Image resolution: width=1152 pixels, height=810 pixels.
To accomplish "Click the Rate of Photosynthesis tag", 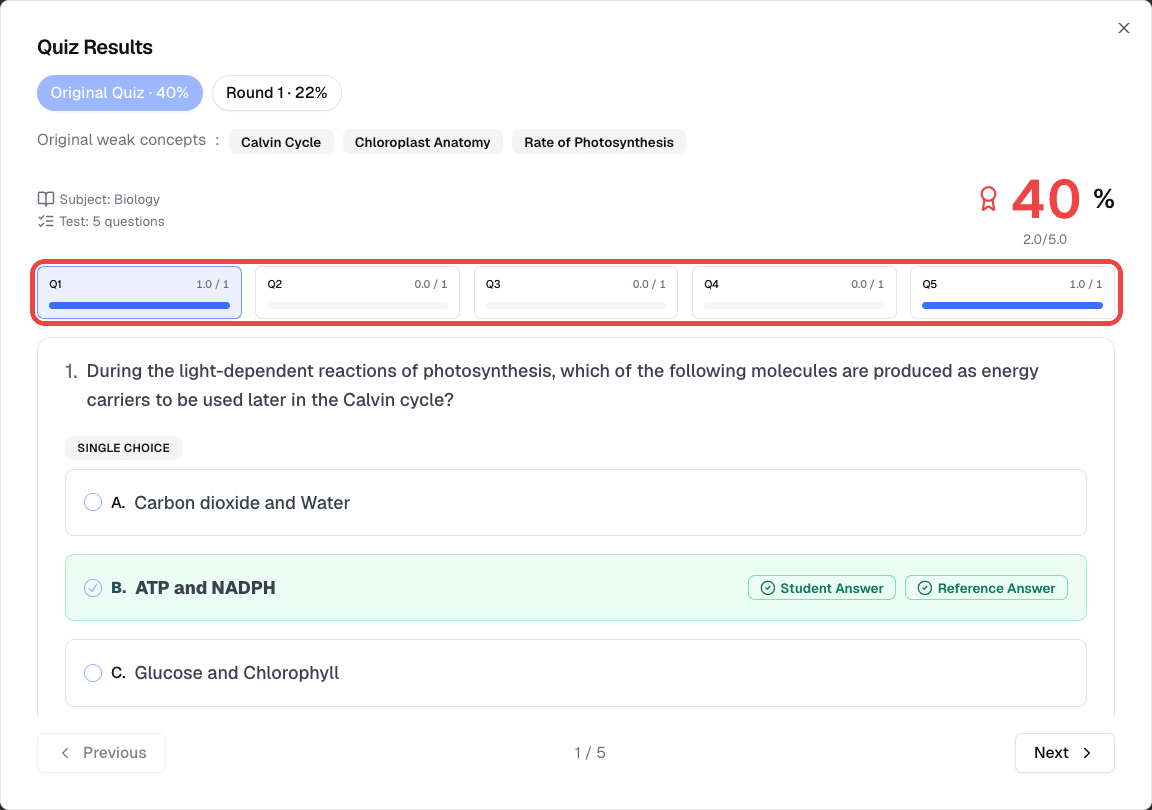I will click(599, 142).
